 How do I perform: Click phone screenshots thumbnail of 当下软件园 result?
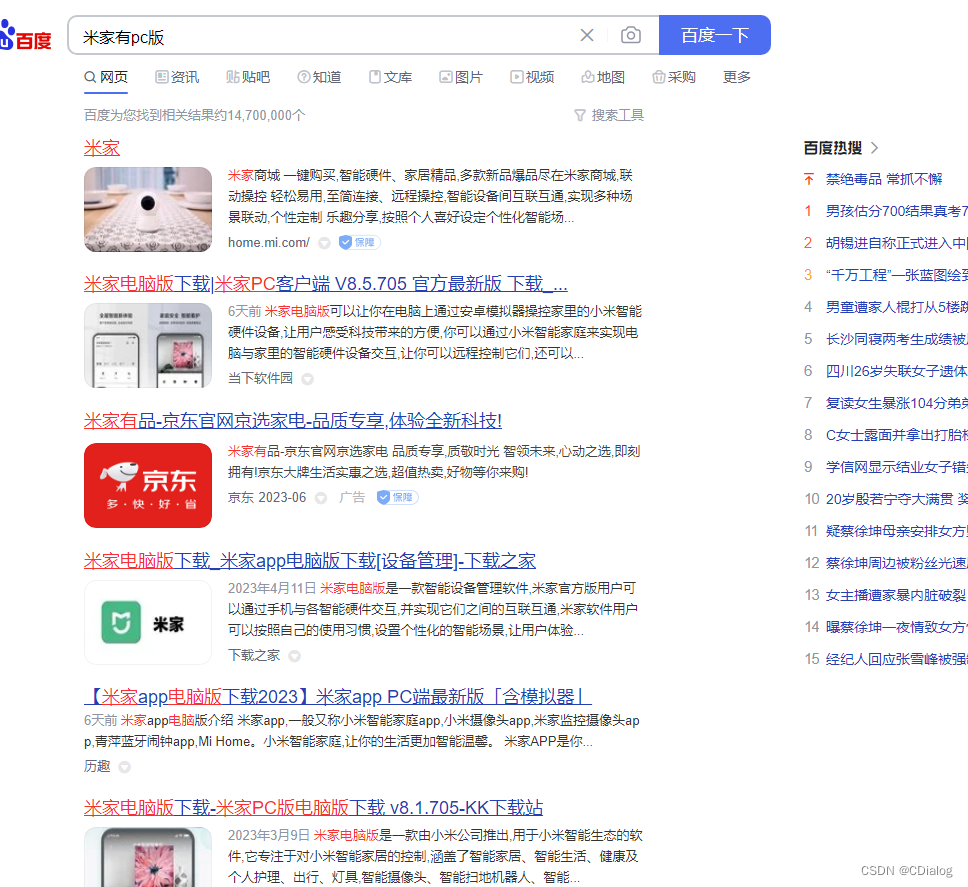(148, 345)
